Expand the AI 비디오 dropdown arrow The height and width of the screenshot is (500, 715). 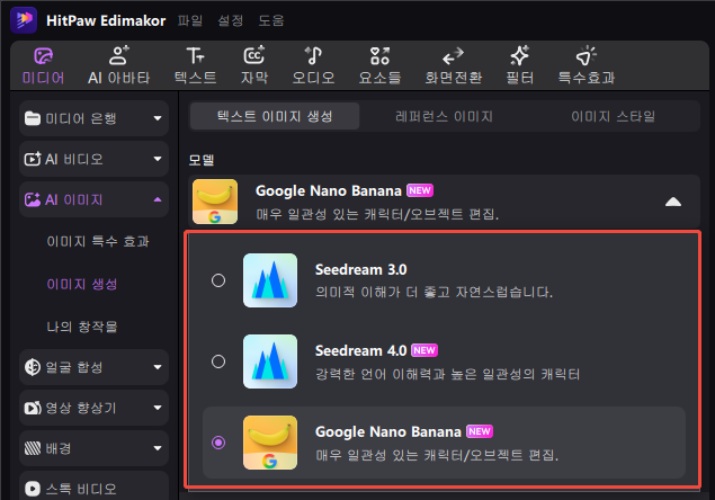point(157,159)
